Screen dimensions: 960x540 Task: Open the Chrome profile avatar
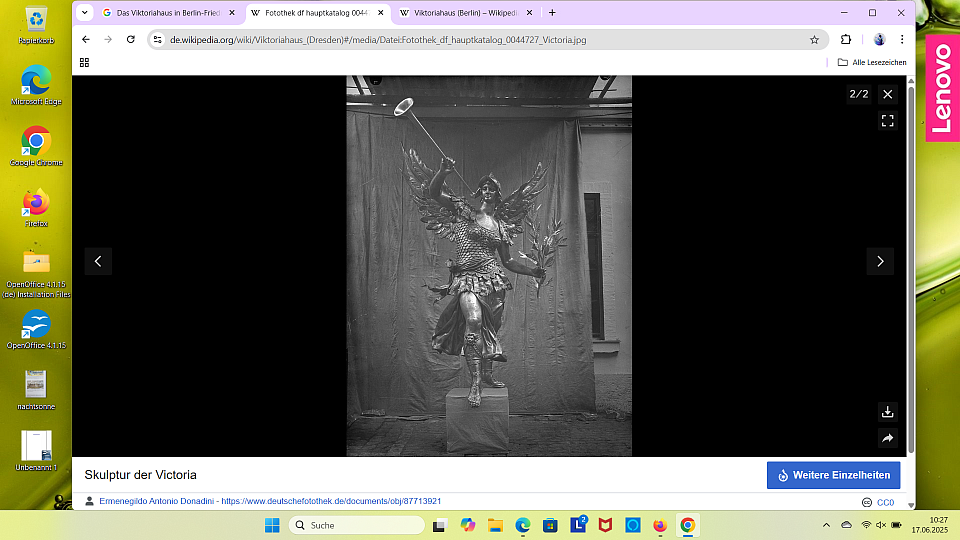click(879, 40)
